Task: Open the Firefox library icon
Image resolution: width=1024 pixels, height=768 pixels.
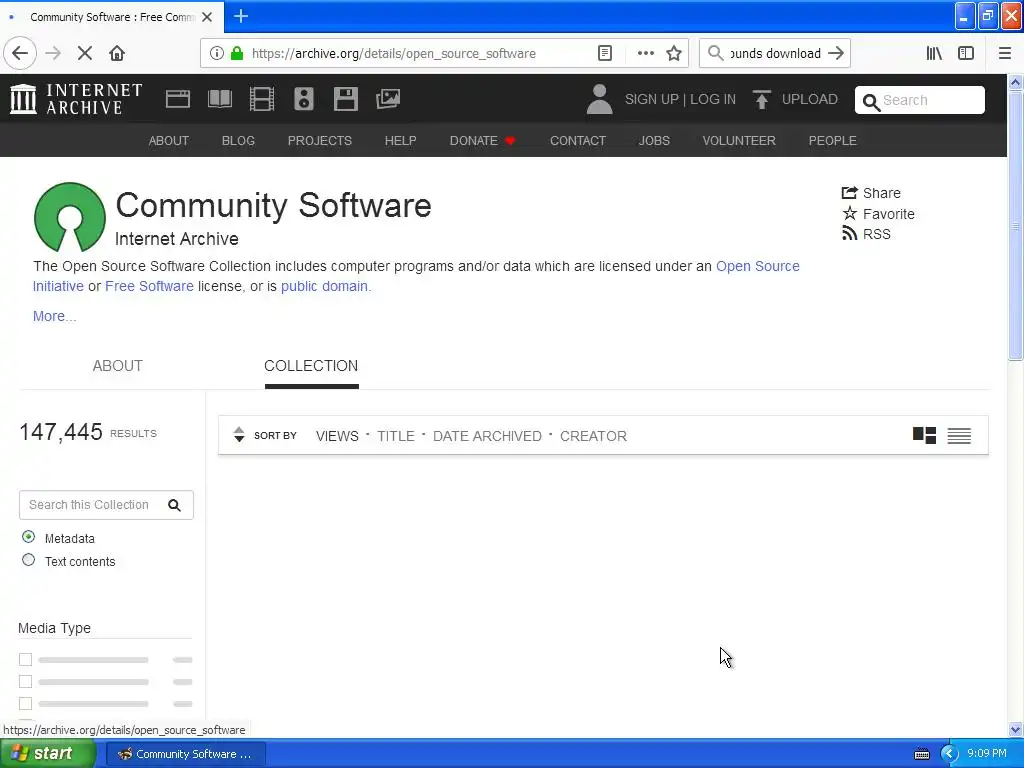Action: click(934, 54)
